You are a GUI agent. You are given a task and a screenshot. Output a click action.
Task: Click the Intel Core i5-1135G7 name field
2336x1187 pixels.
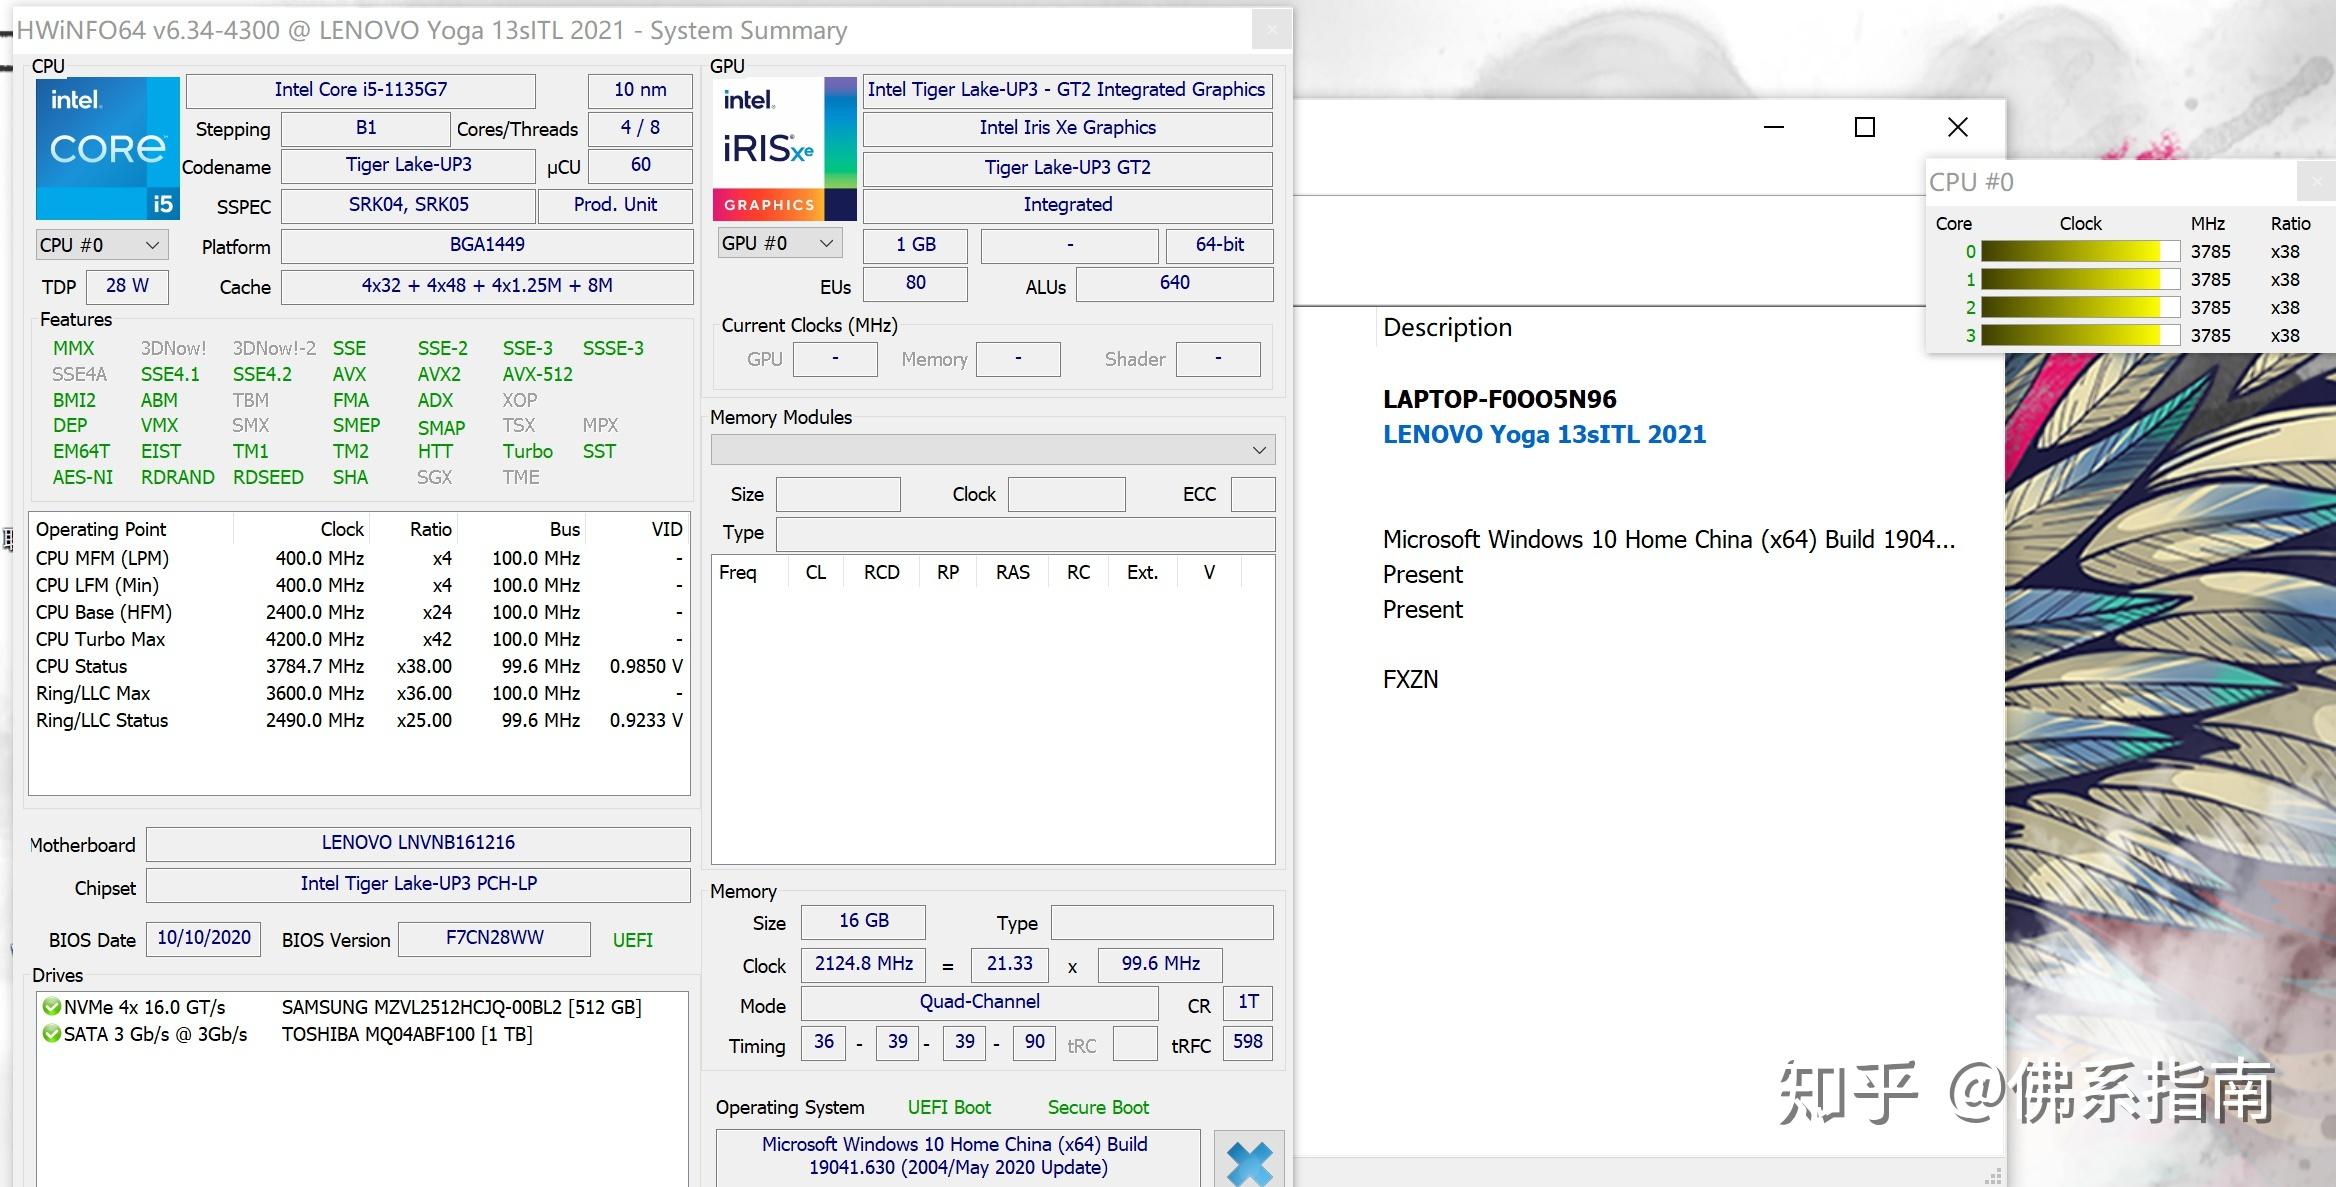360,90
